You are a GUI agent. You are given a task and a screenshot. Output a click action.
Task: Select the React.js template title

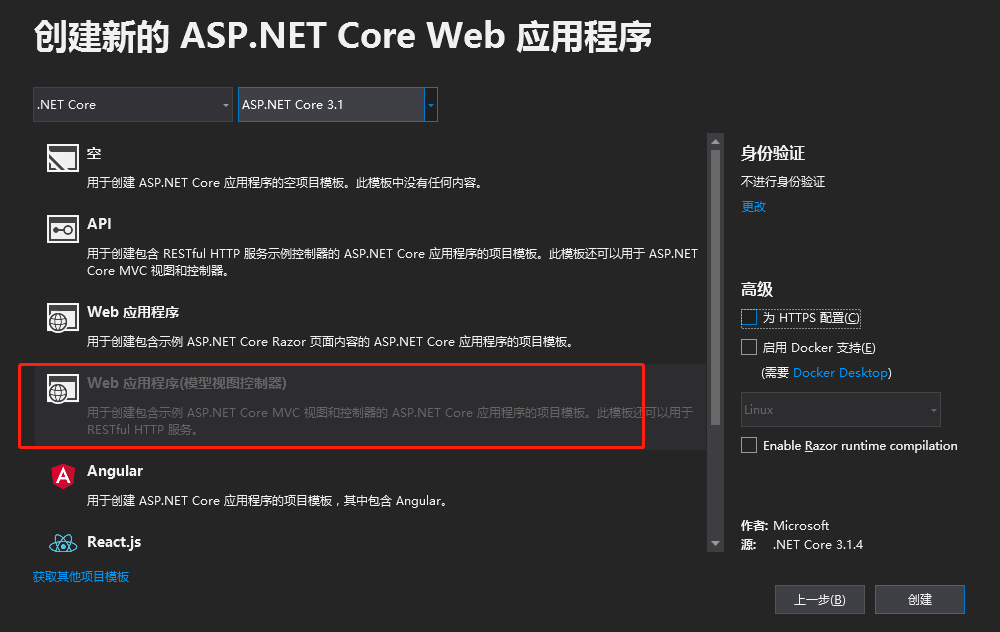click(114, 541)
